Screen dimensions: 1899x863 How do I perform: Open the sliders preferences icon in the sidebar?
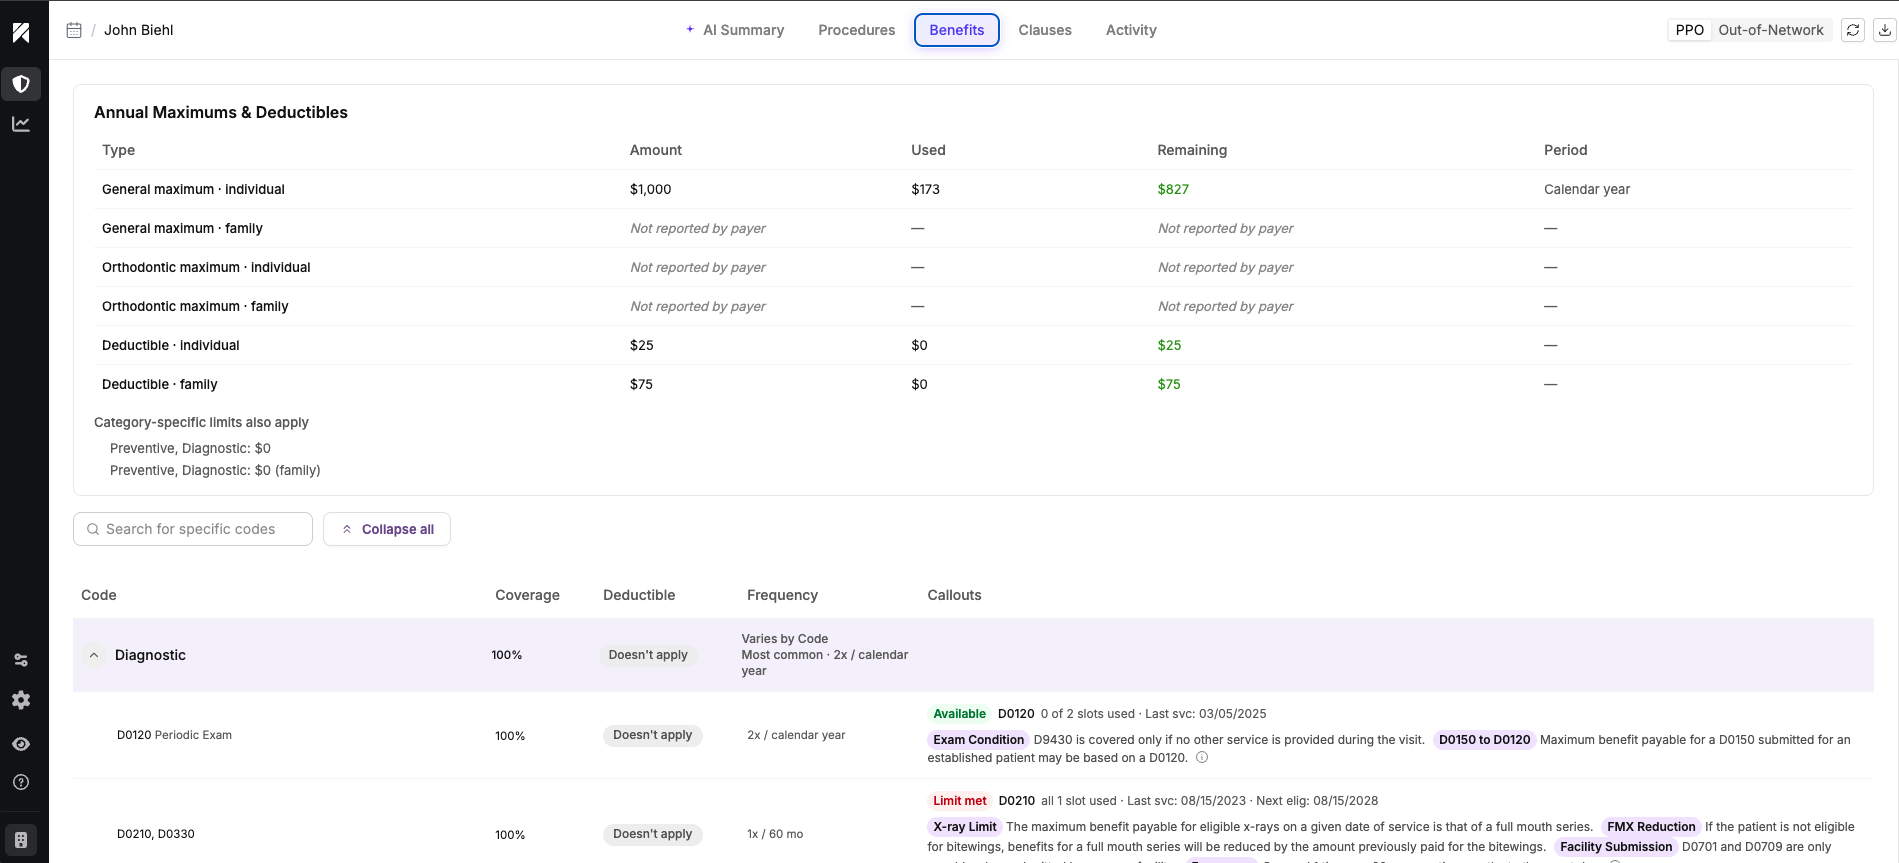[x=21, y=660]
